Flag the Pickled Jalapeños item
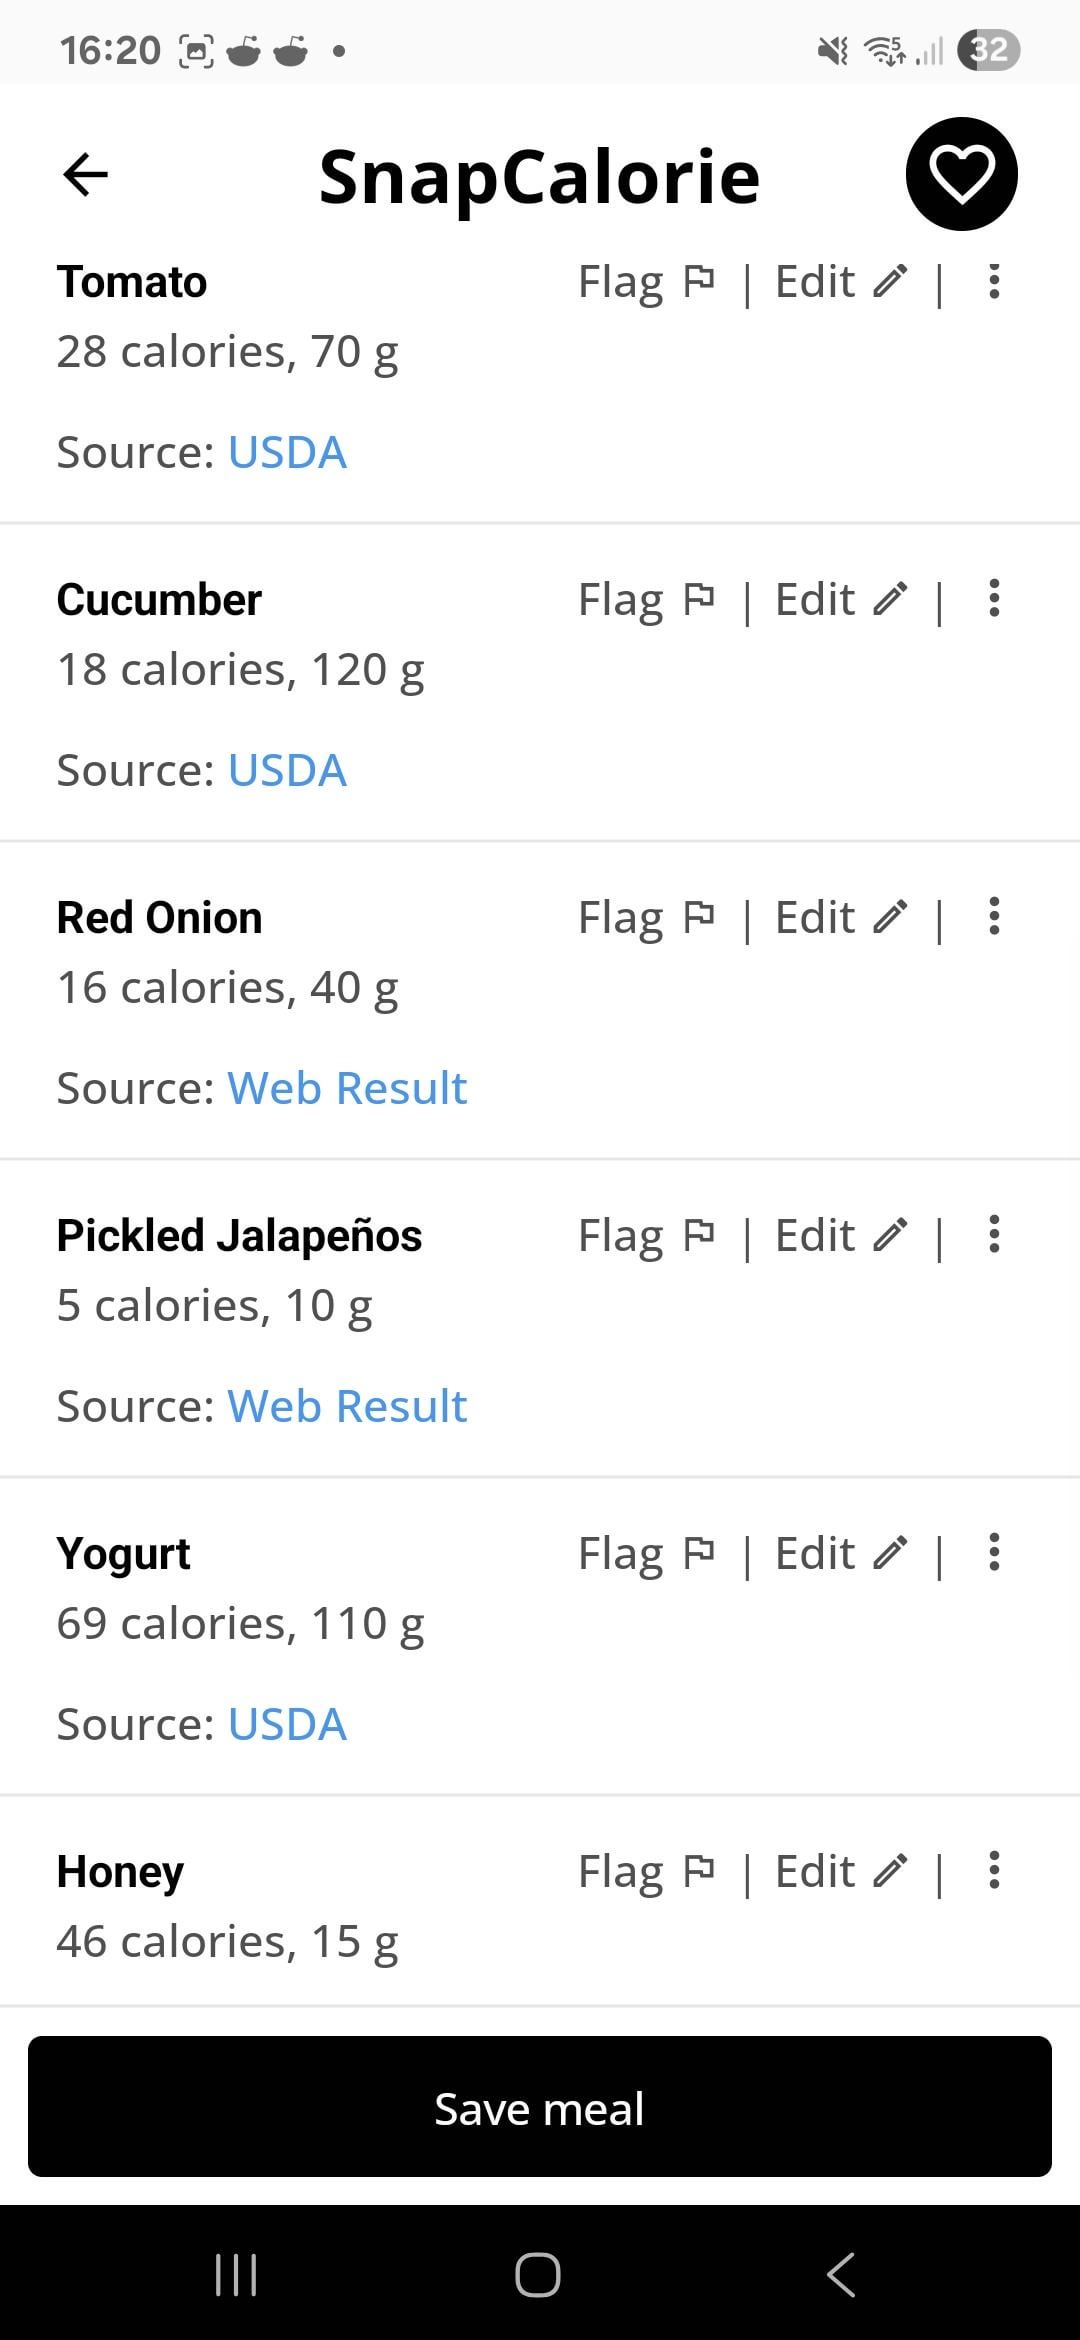This screenshot has height=2340, width=1080. (x=646, y=1236)
